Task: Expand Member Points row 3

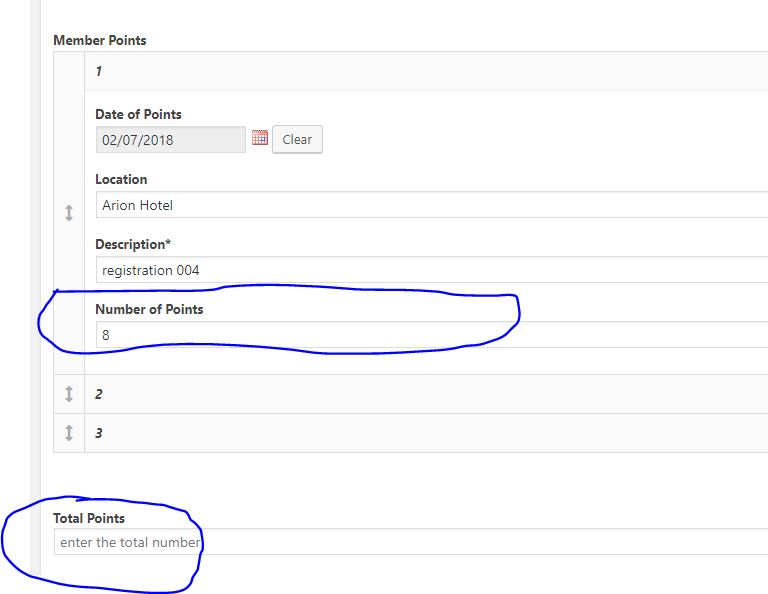Action: (426, 433)
